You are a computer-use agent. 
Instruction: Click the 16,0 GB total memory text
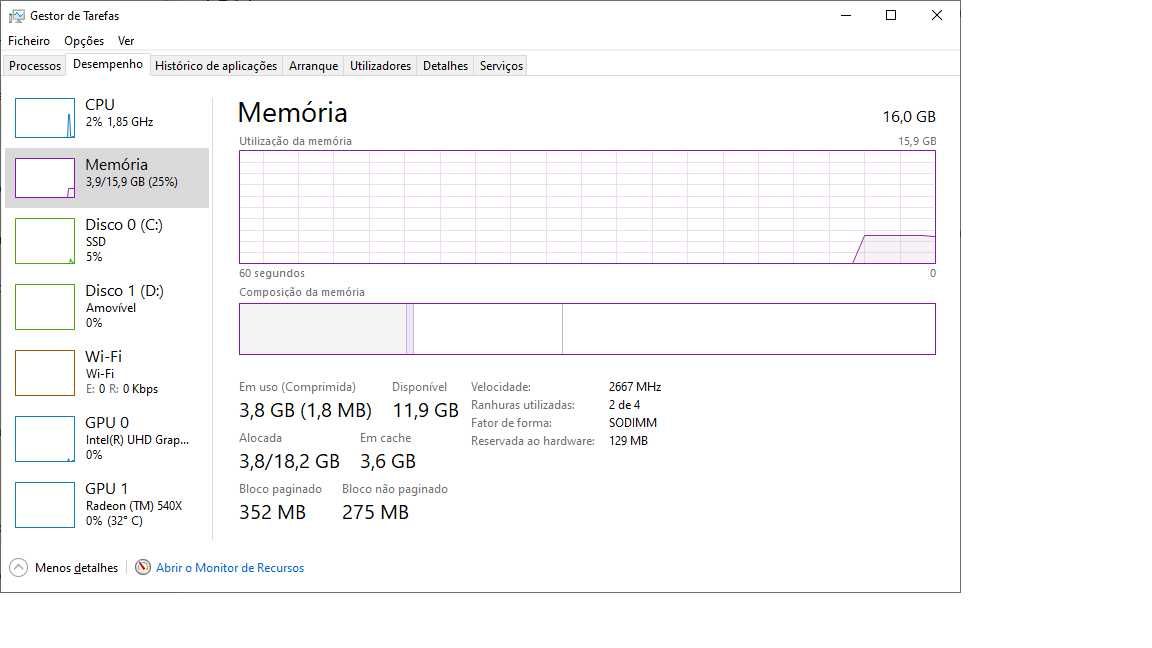pos(909,117)
